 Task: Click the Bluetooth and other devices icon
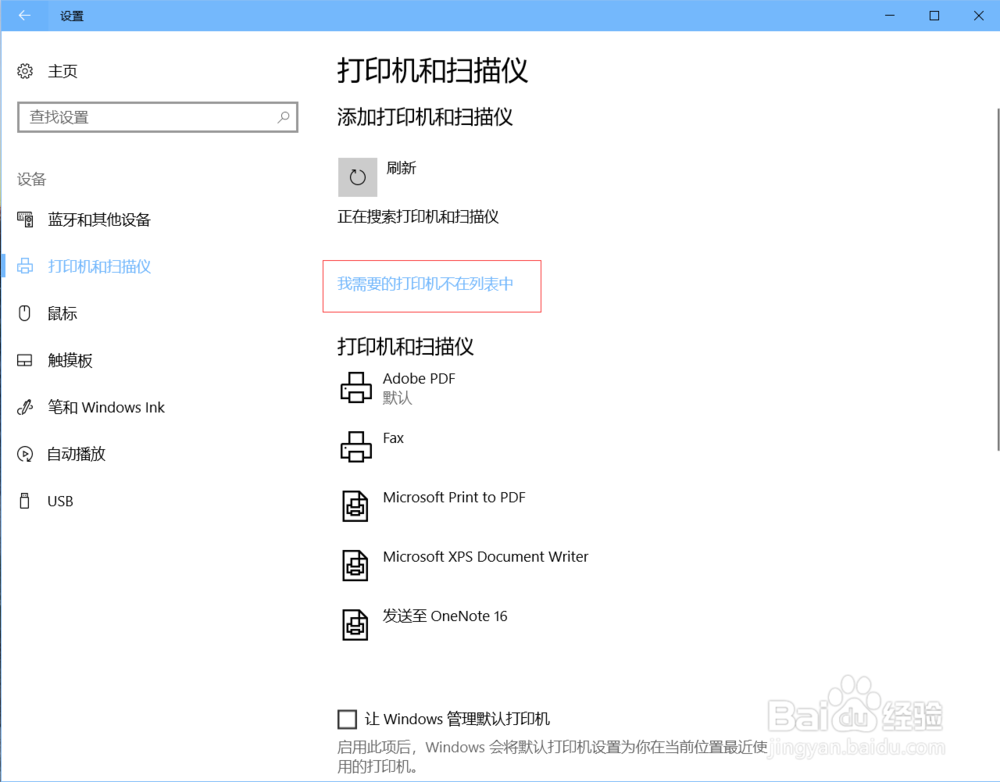pyautogui.click(x=25, y=220)
